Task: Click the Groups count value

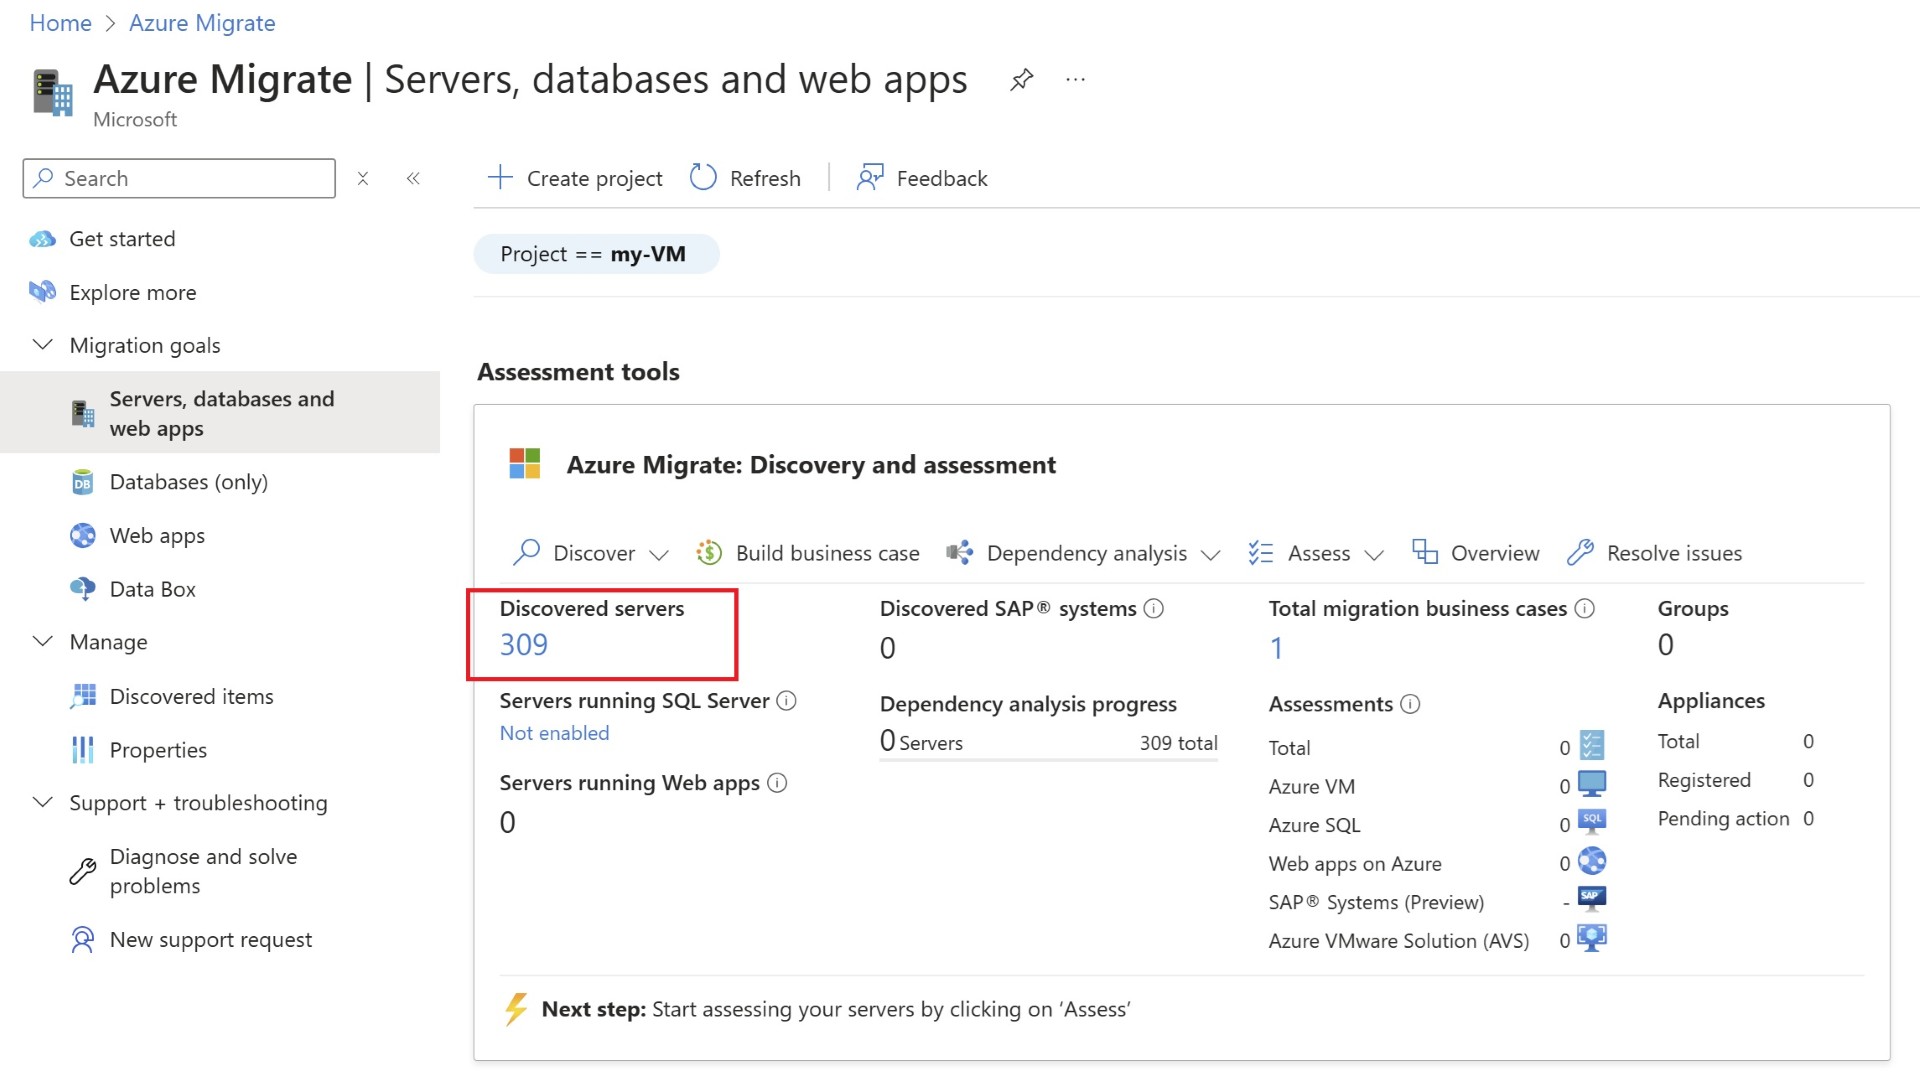Action: tap(1666, 645)
